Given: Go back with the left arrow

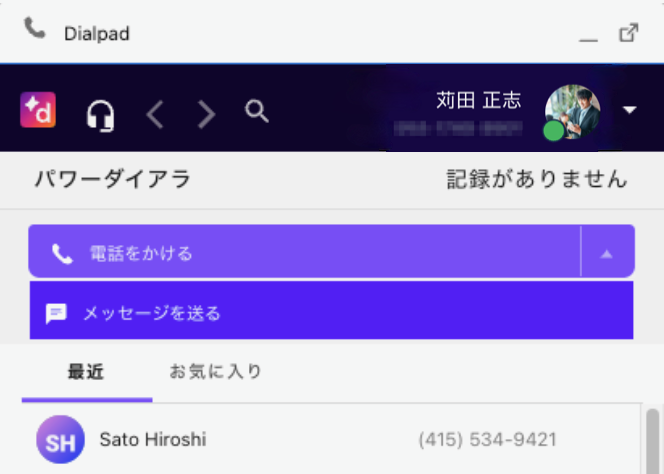Looking at the screenshot, I should [155, 114].
